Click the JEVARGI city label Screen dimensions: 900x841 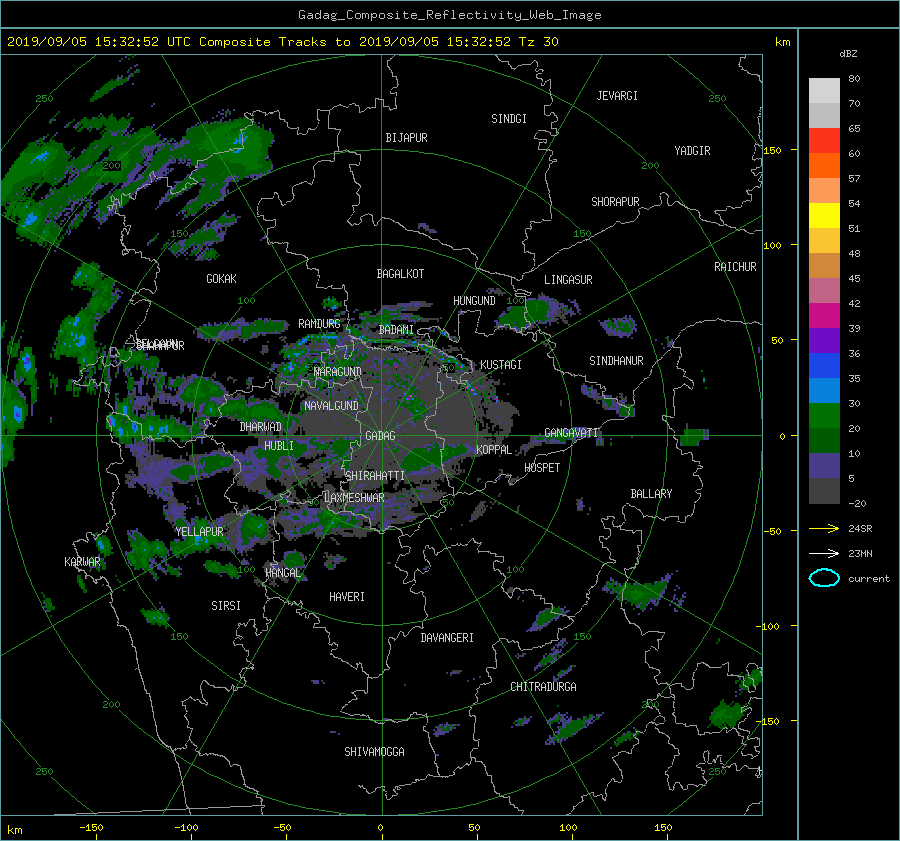[x=617, y=96]
